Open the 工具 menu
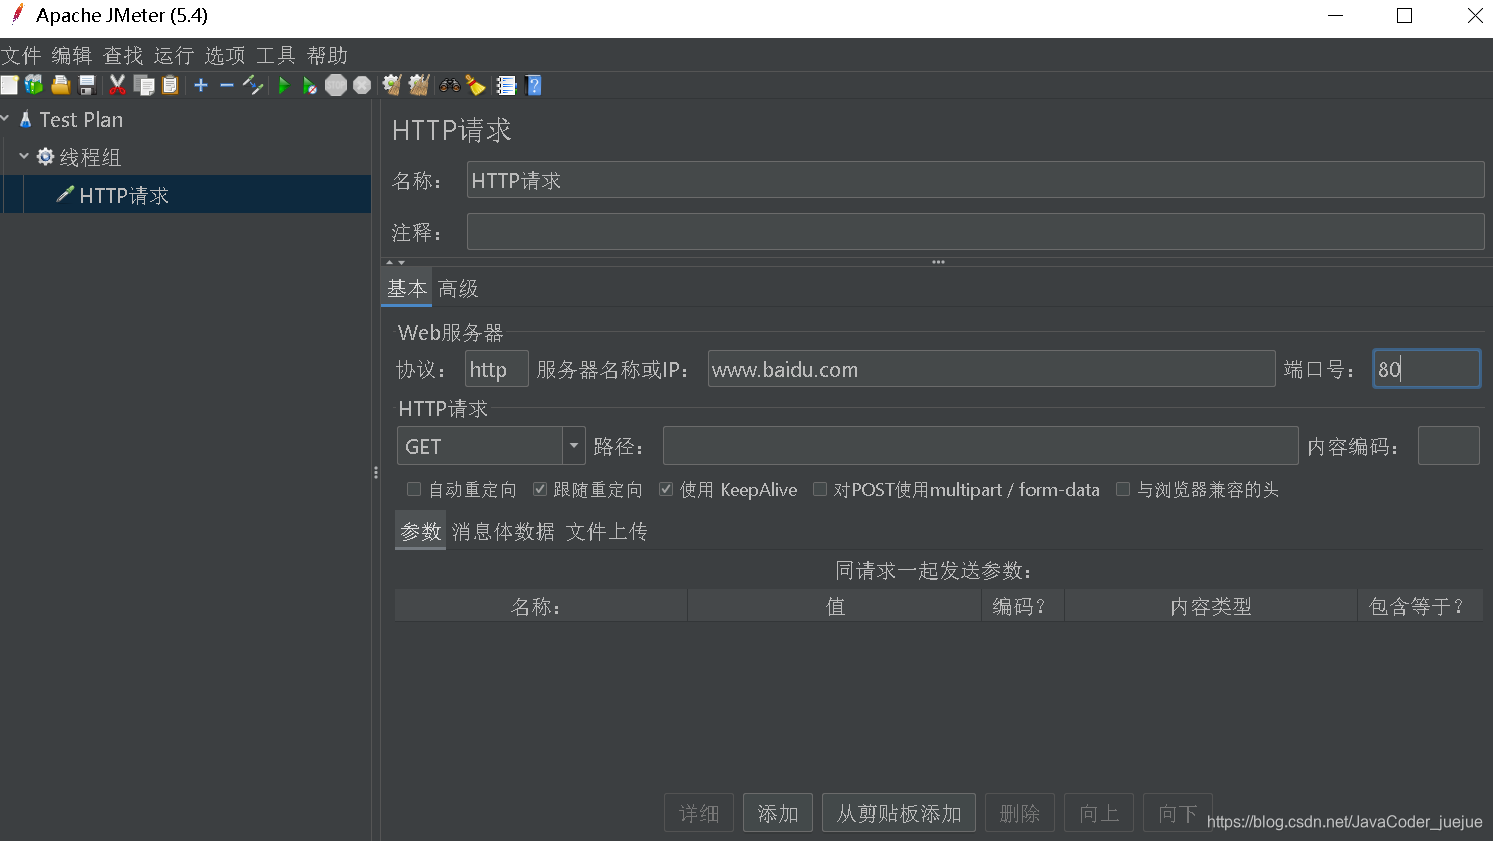1493x841 pixels. click(276, 55)
